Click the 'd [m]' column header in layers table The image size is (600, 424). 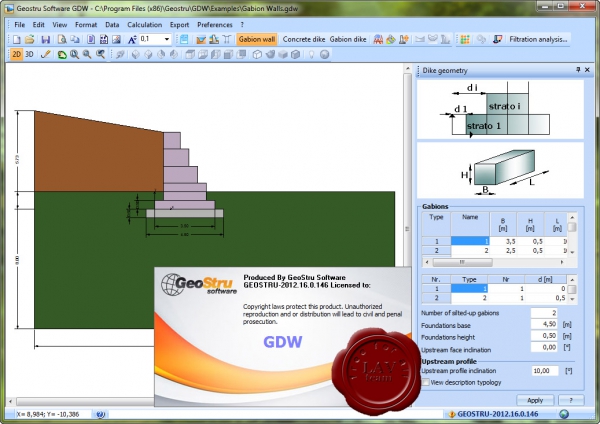(x=545, y=279)
